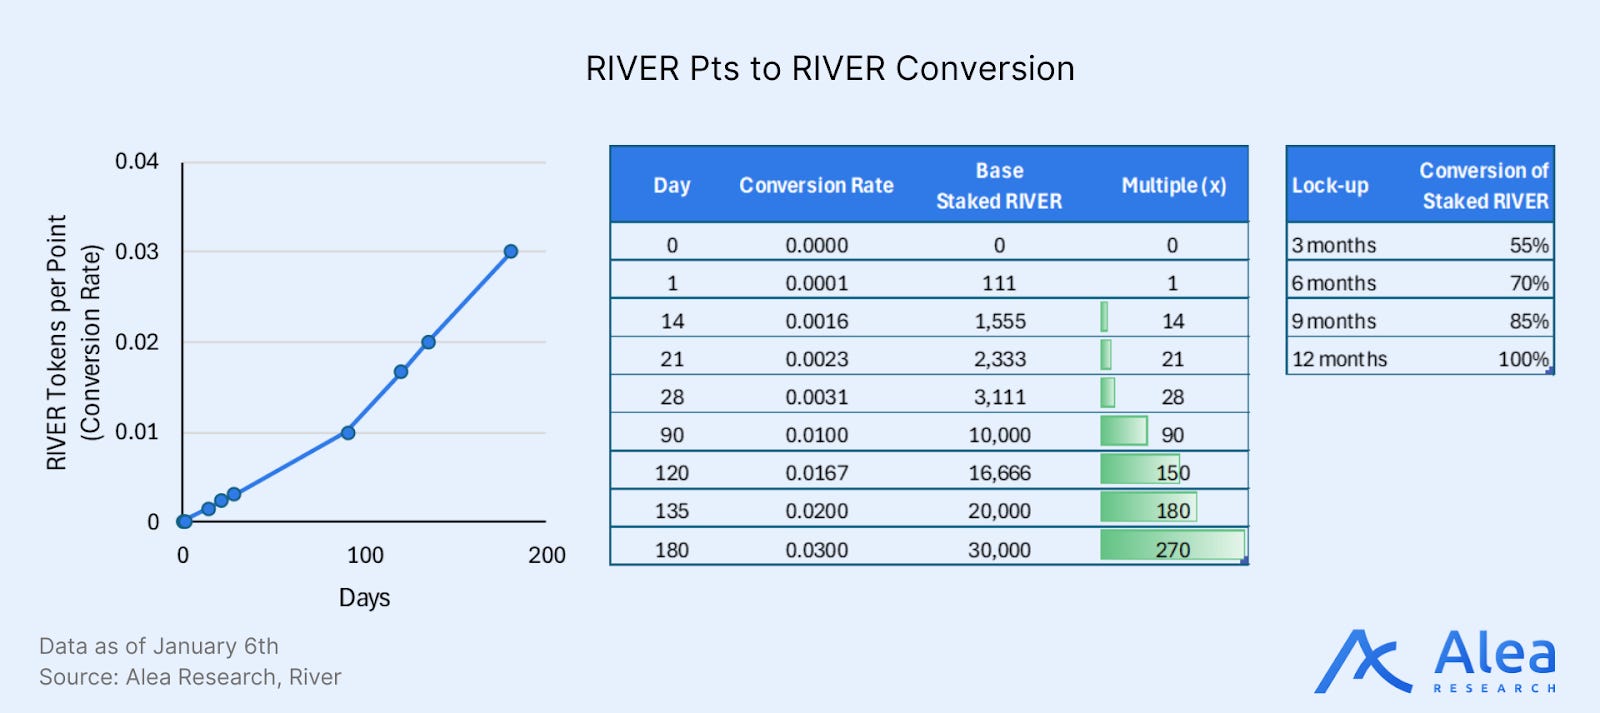
Task: Click the y-axis tick label 0.04
Action: [136, 161]
